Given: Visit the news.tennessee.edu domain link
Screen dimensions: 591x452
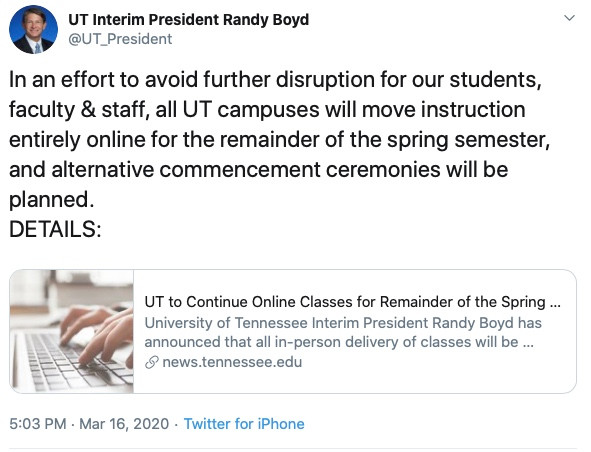Looking at the screenshot, I should pos(232,362).
